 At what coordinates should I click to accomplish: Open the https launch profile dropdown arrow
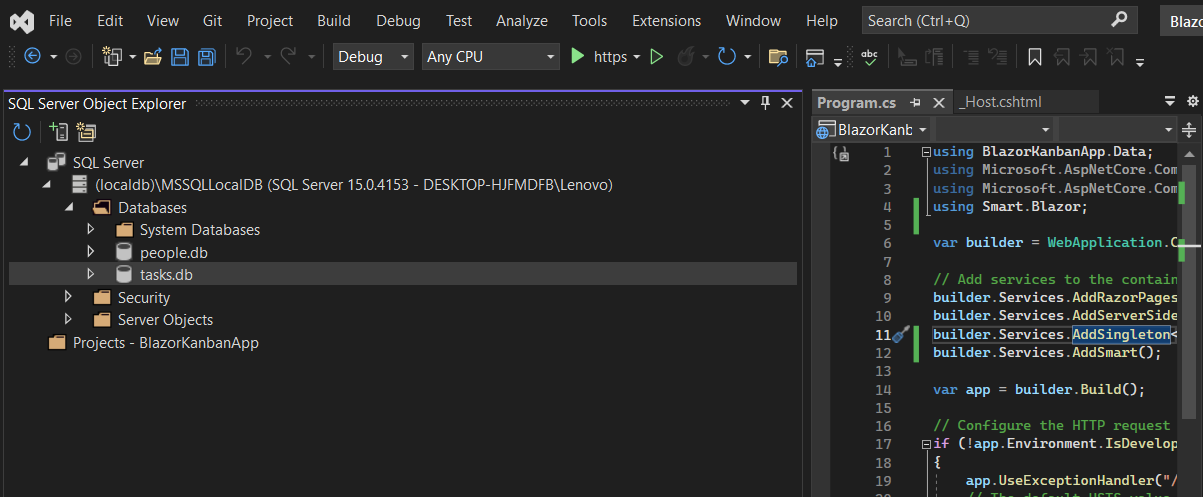[x=636, y=58]
